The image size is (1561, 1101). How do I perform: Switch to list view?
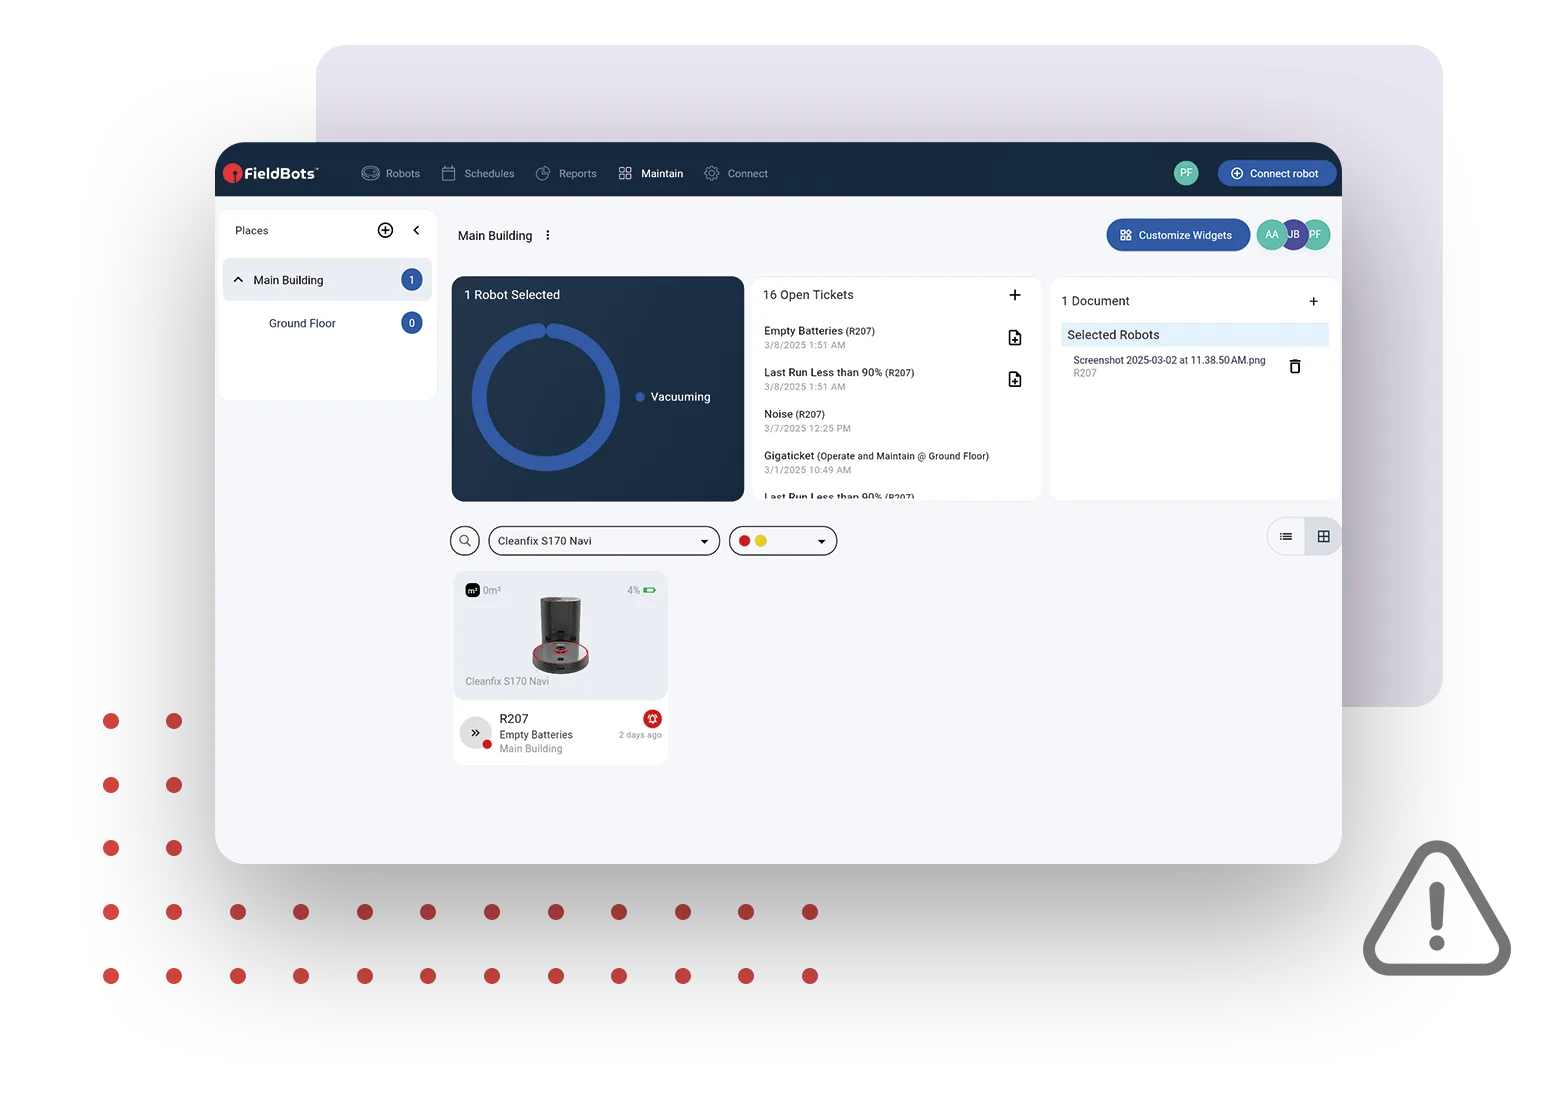1286,537
